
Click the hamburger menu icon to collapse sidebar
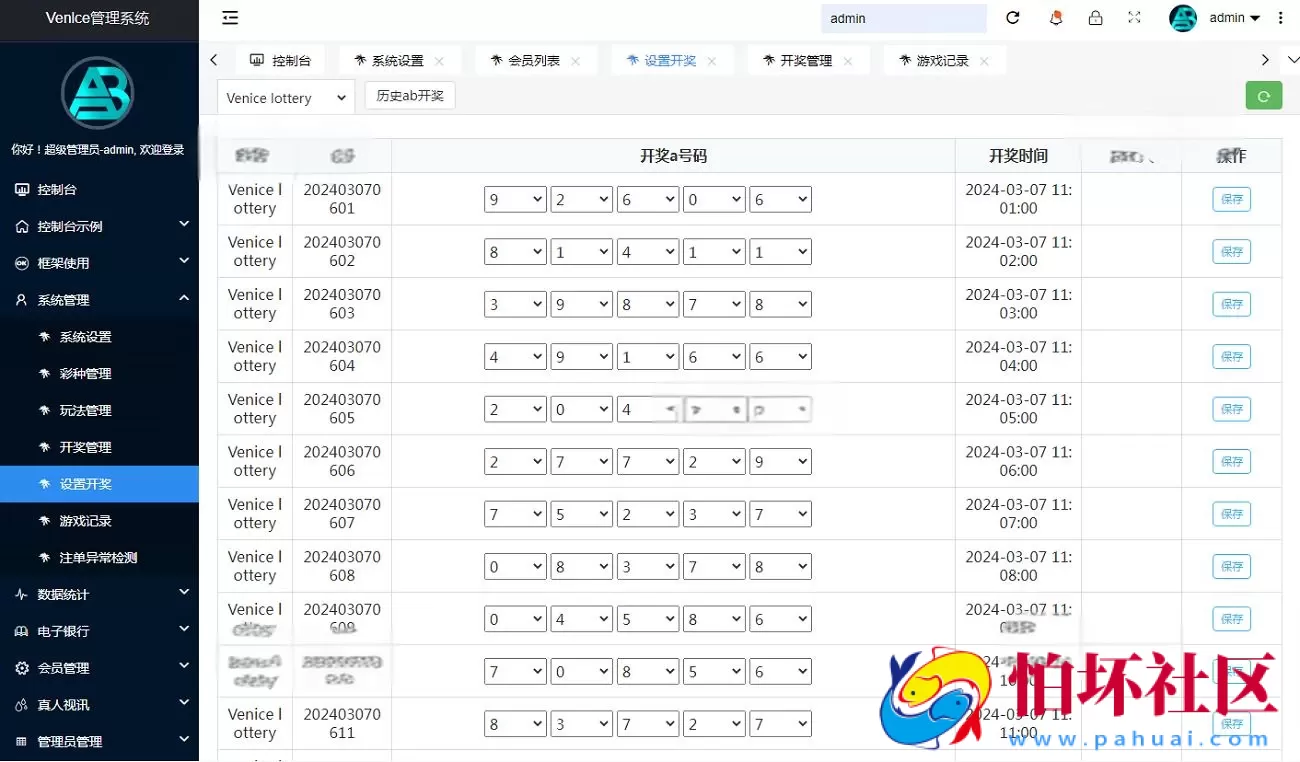[x=229, y=17]
